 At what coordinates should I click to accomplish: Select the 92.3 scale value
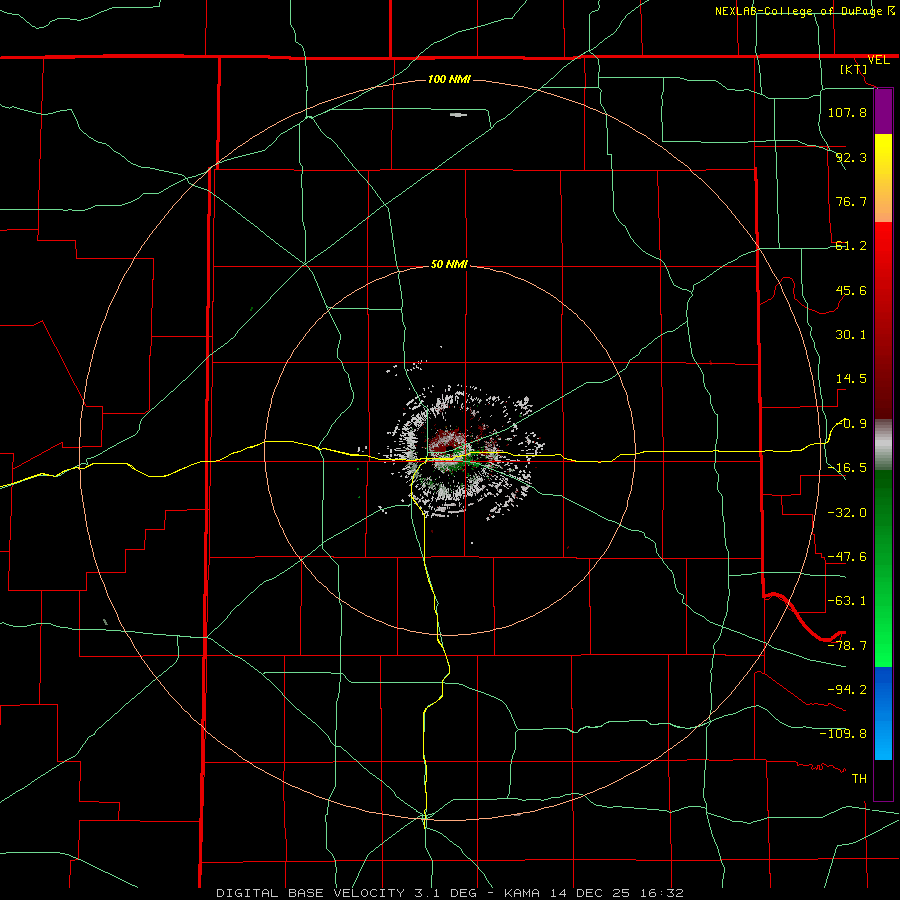point(851,157)
